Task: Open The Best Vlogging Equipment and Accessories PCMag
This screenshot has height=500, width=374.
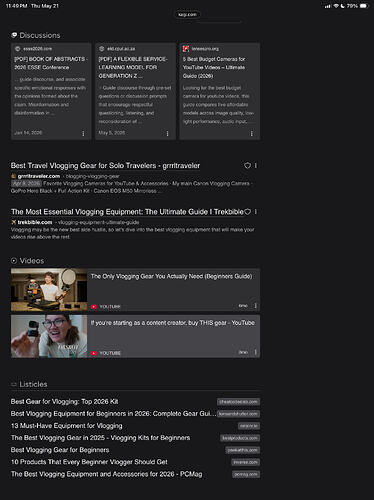Action: coord(106,474)
